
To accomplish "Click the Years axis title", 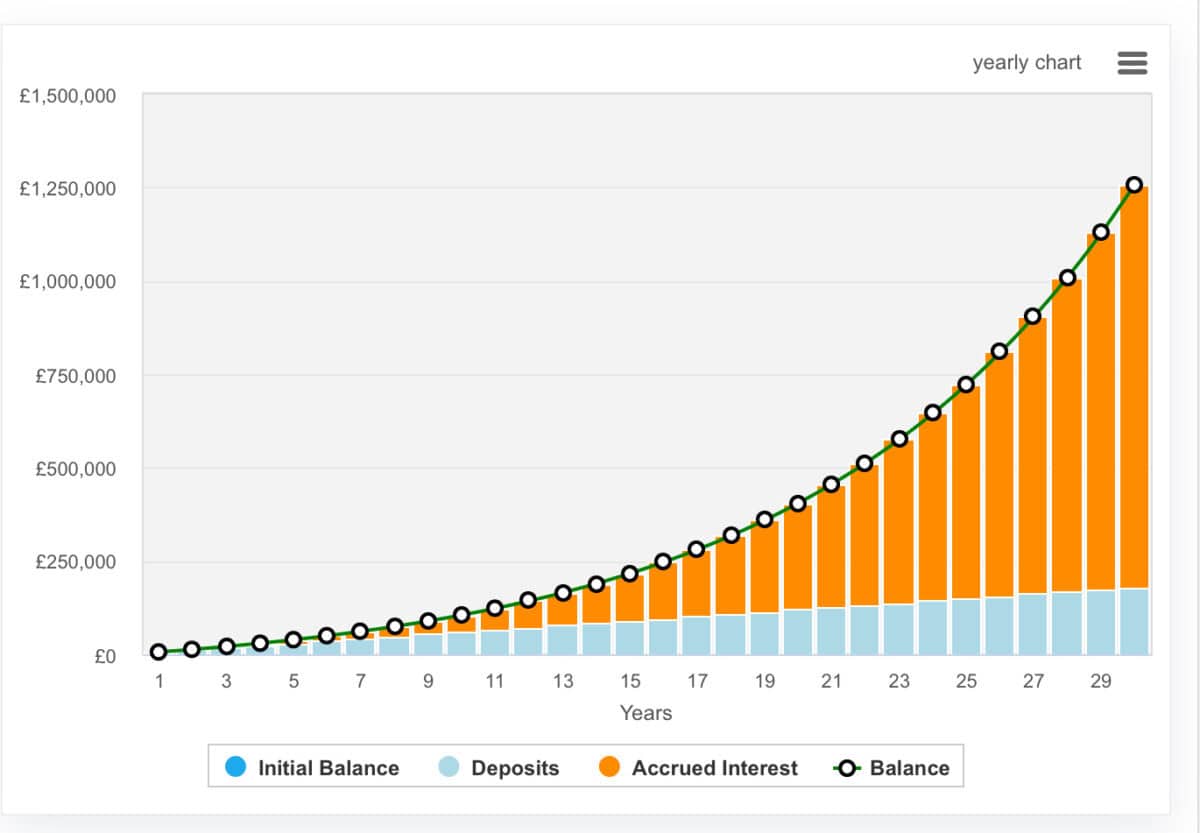I will (645, 713).
